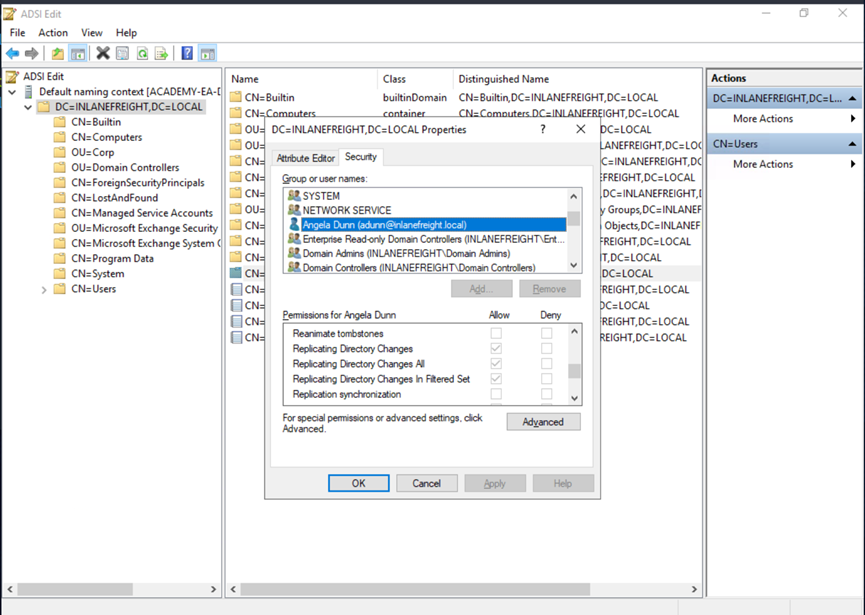865x615 pixels.
Task: Collapse DC=INLANEFREIGHT section in Actions pane
Action: 852,99
